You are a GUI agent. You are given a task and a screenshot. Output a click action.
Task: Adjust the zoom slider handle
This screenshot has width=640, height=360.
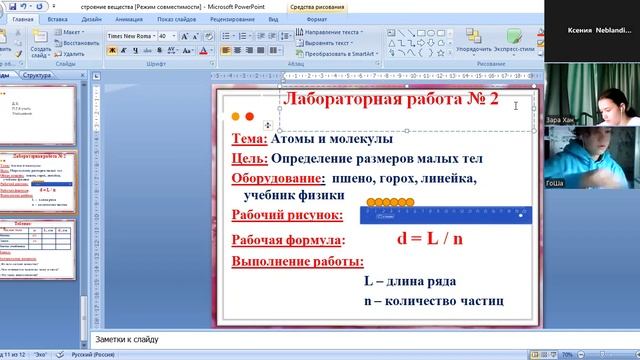click(x=602, y=355)
